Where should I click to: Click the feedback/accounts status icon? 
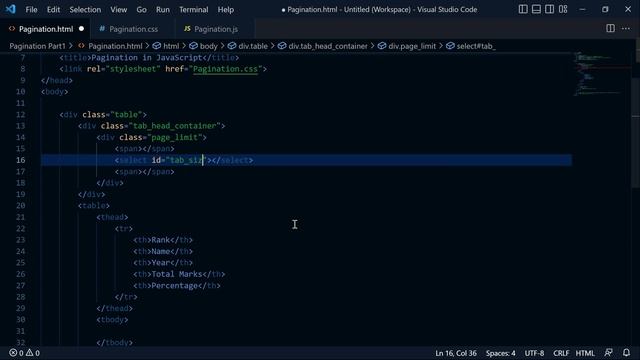click(x=608, y=353)
